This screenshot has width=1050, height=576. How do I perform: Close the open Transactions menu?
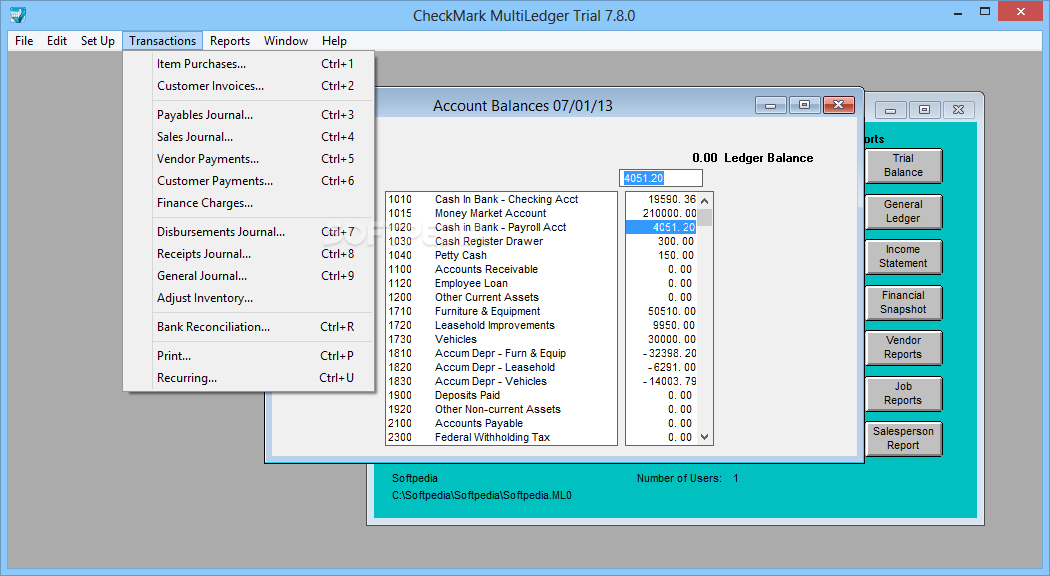point(163,41)
